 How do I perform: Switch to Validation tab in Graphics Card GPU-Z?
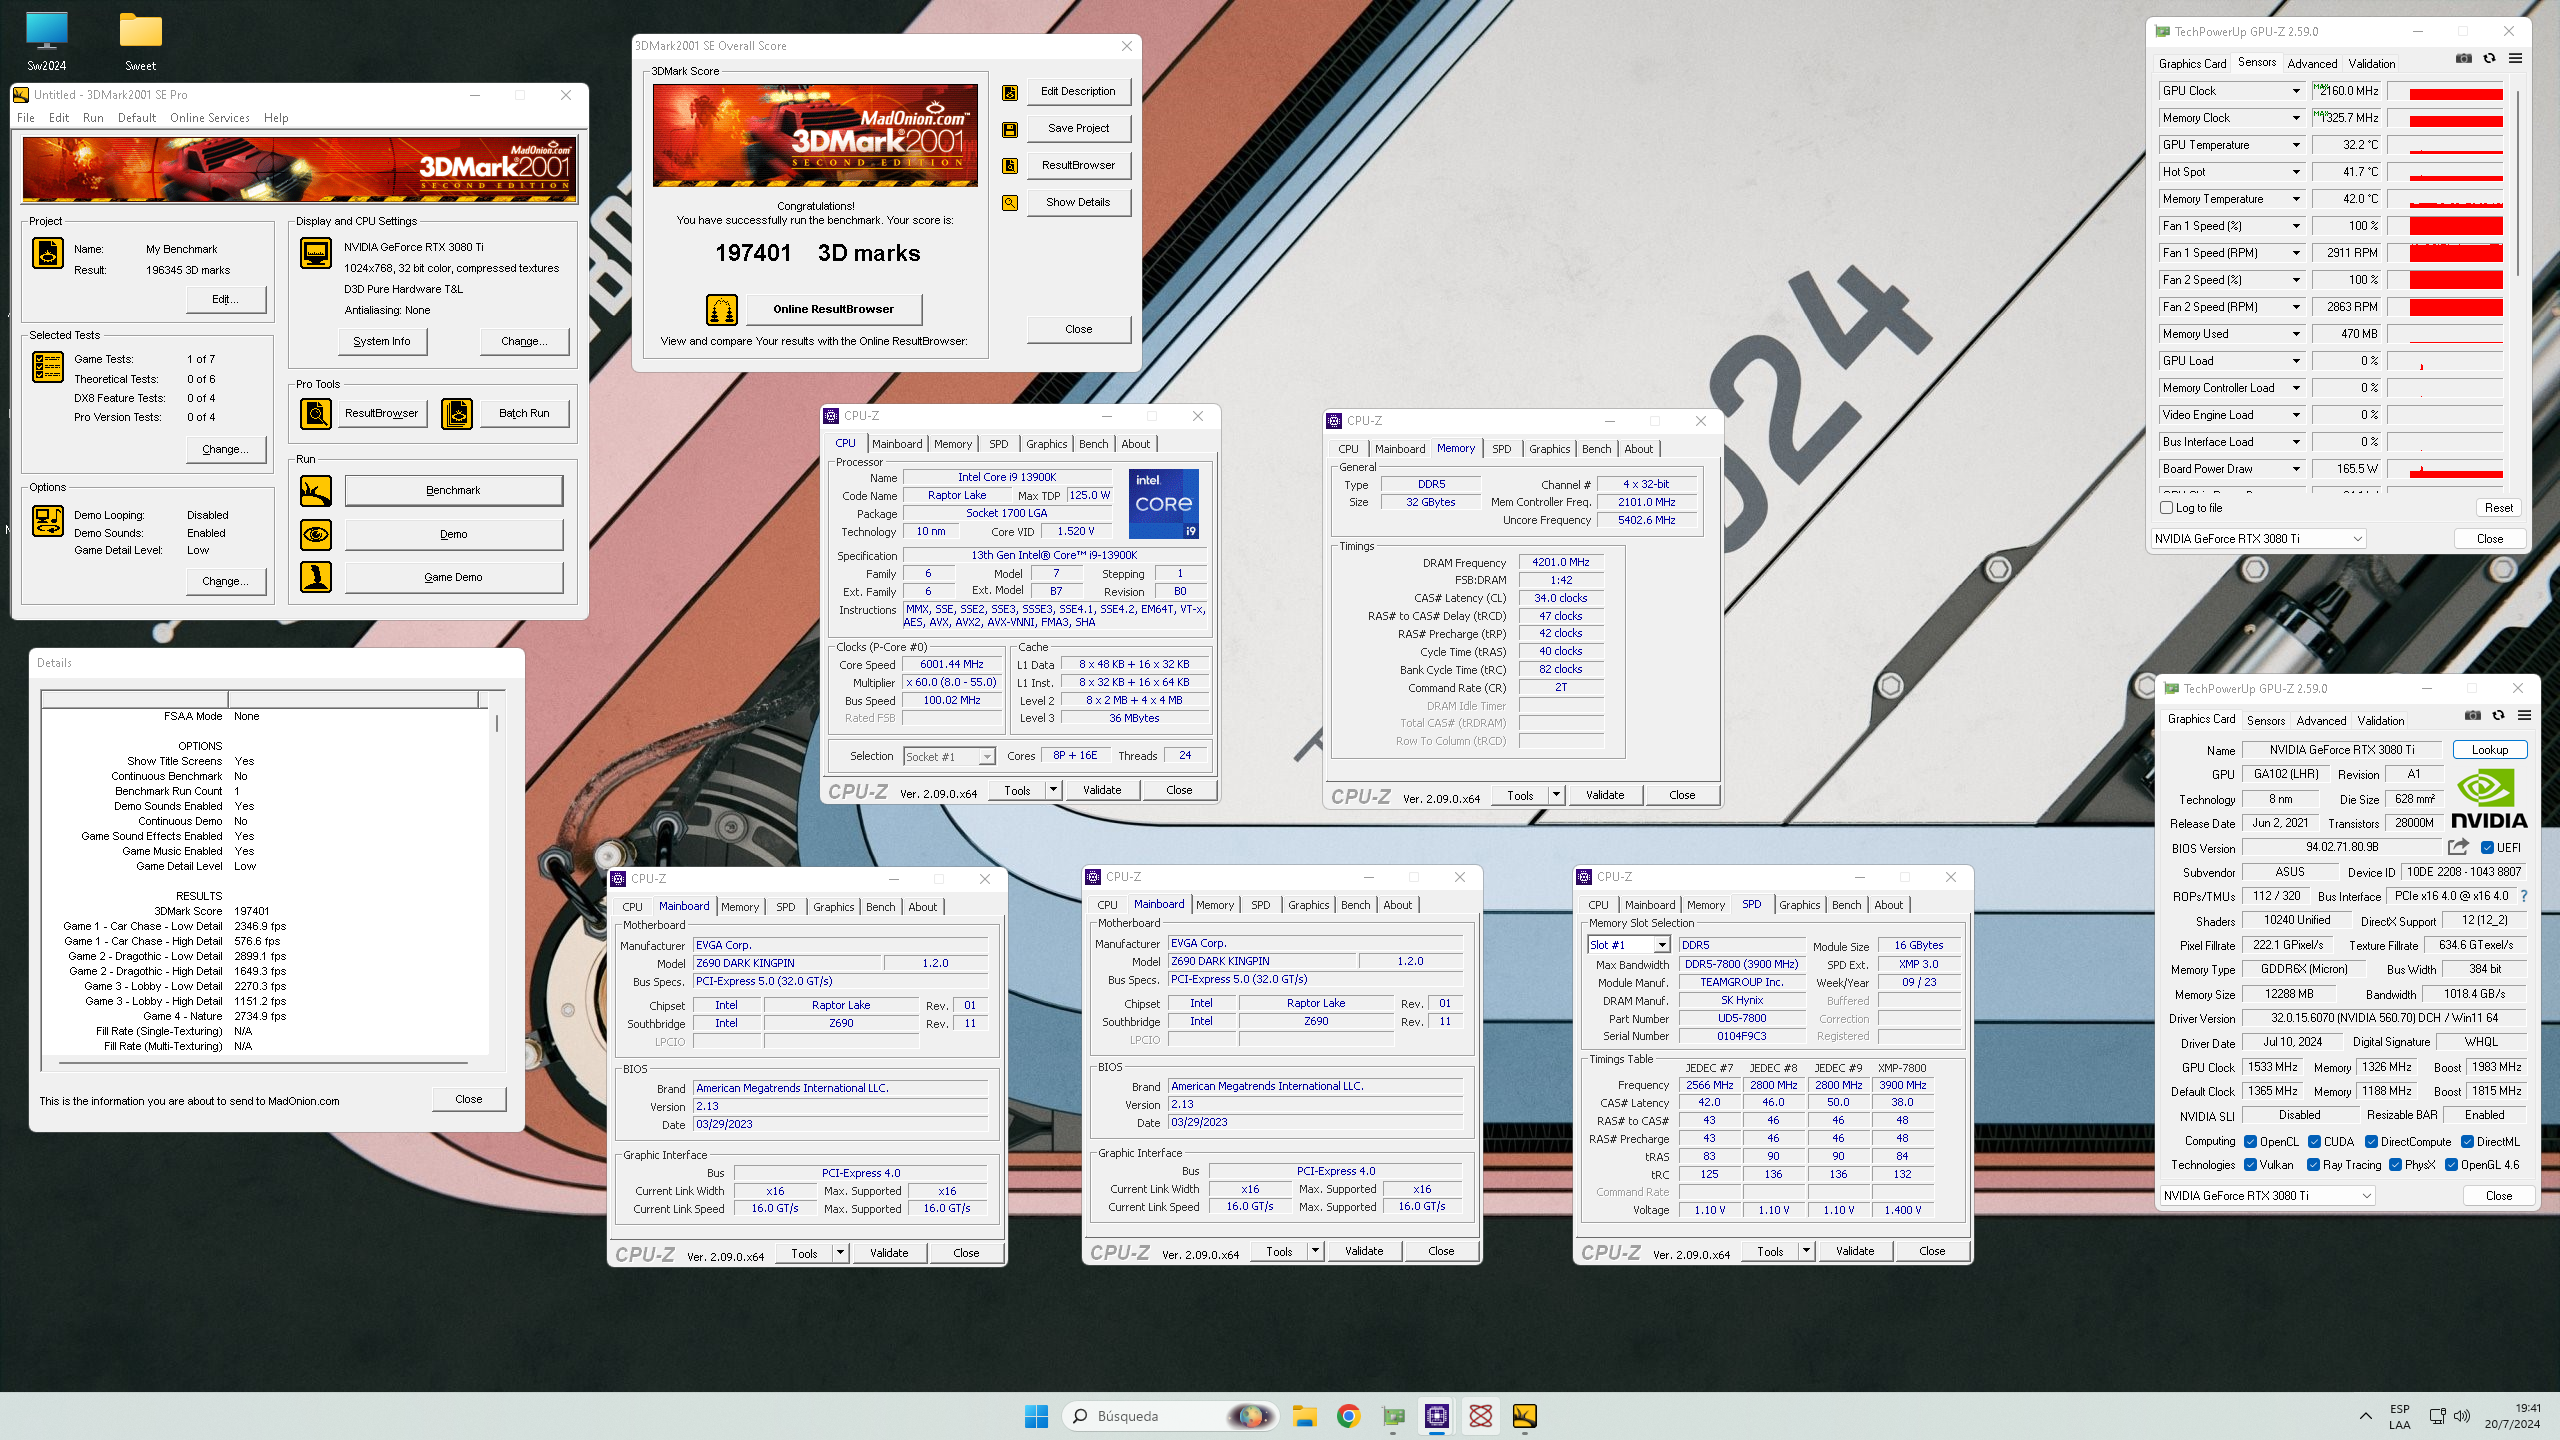click(2380, 721)
